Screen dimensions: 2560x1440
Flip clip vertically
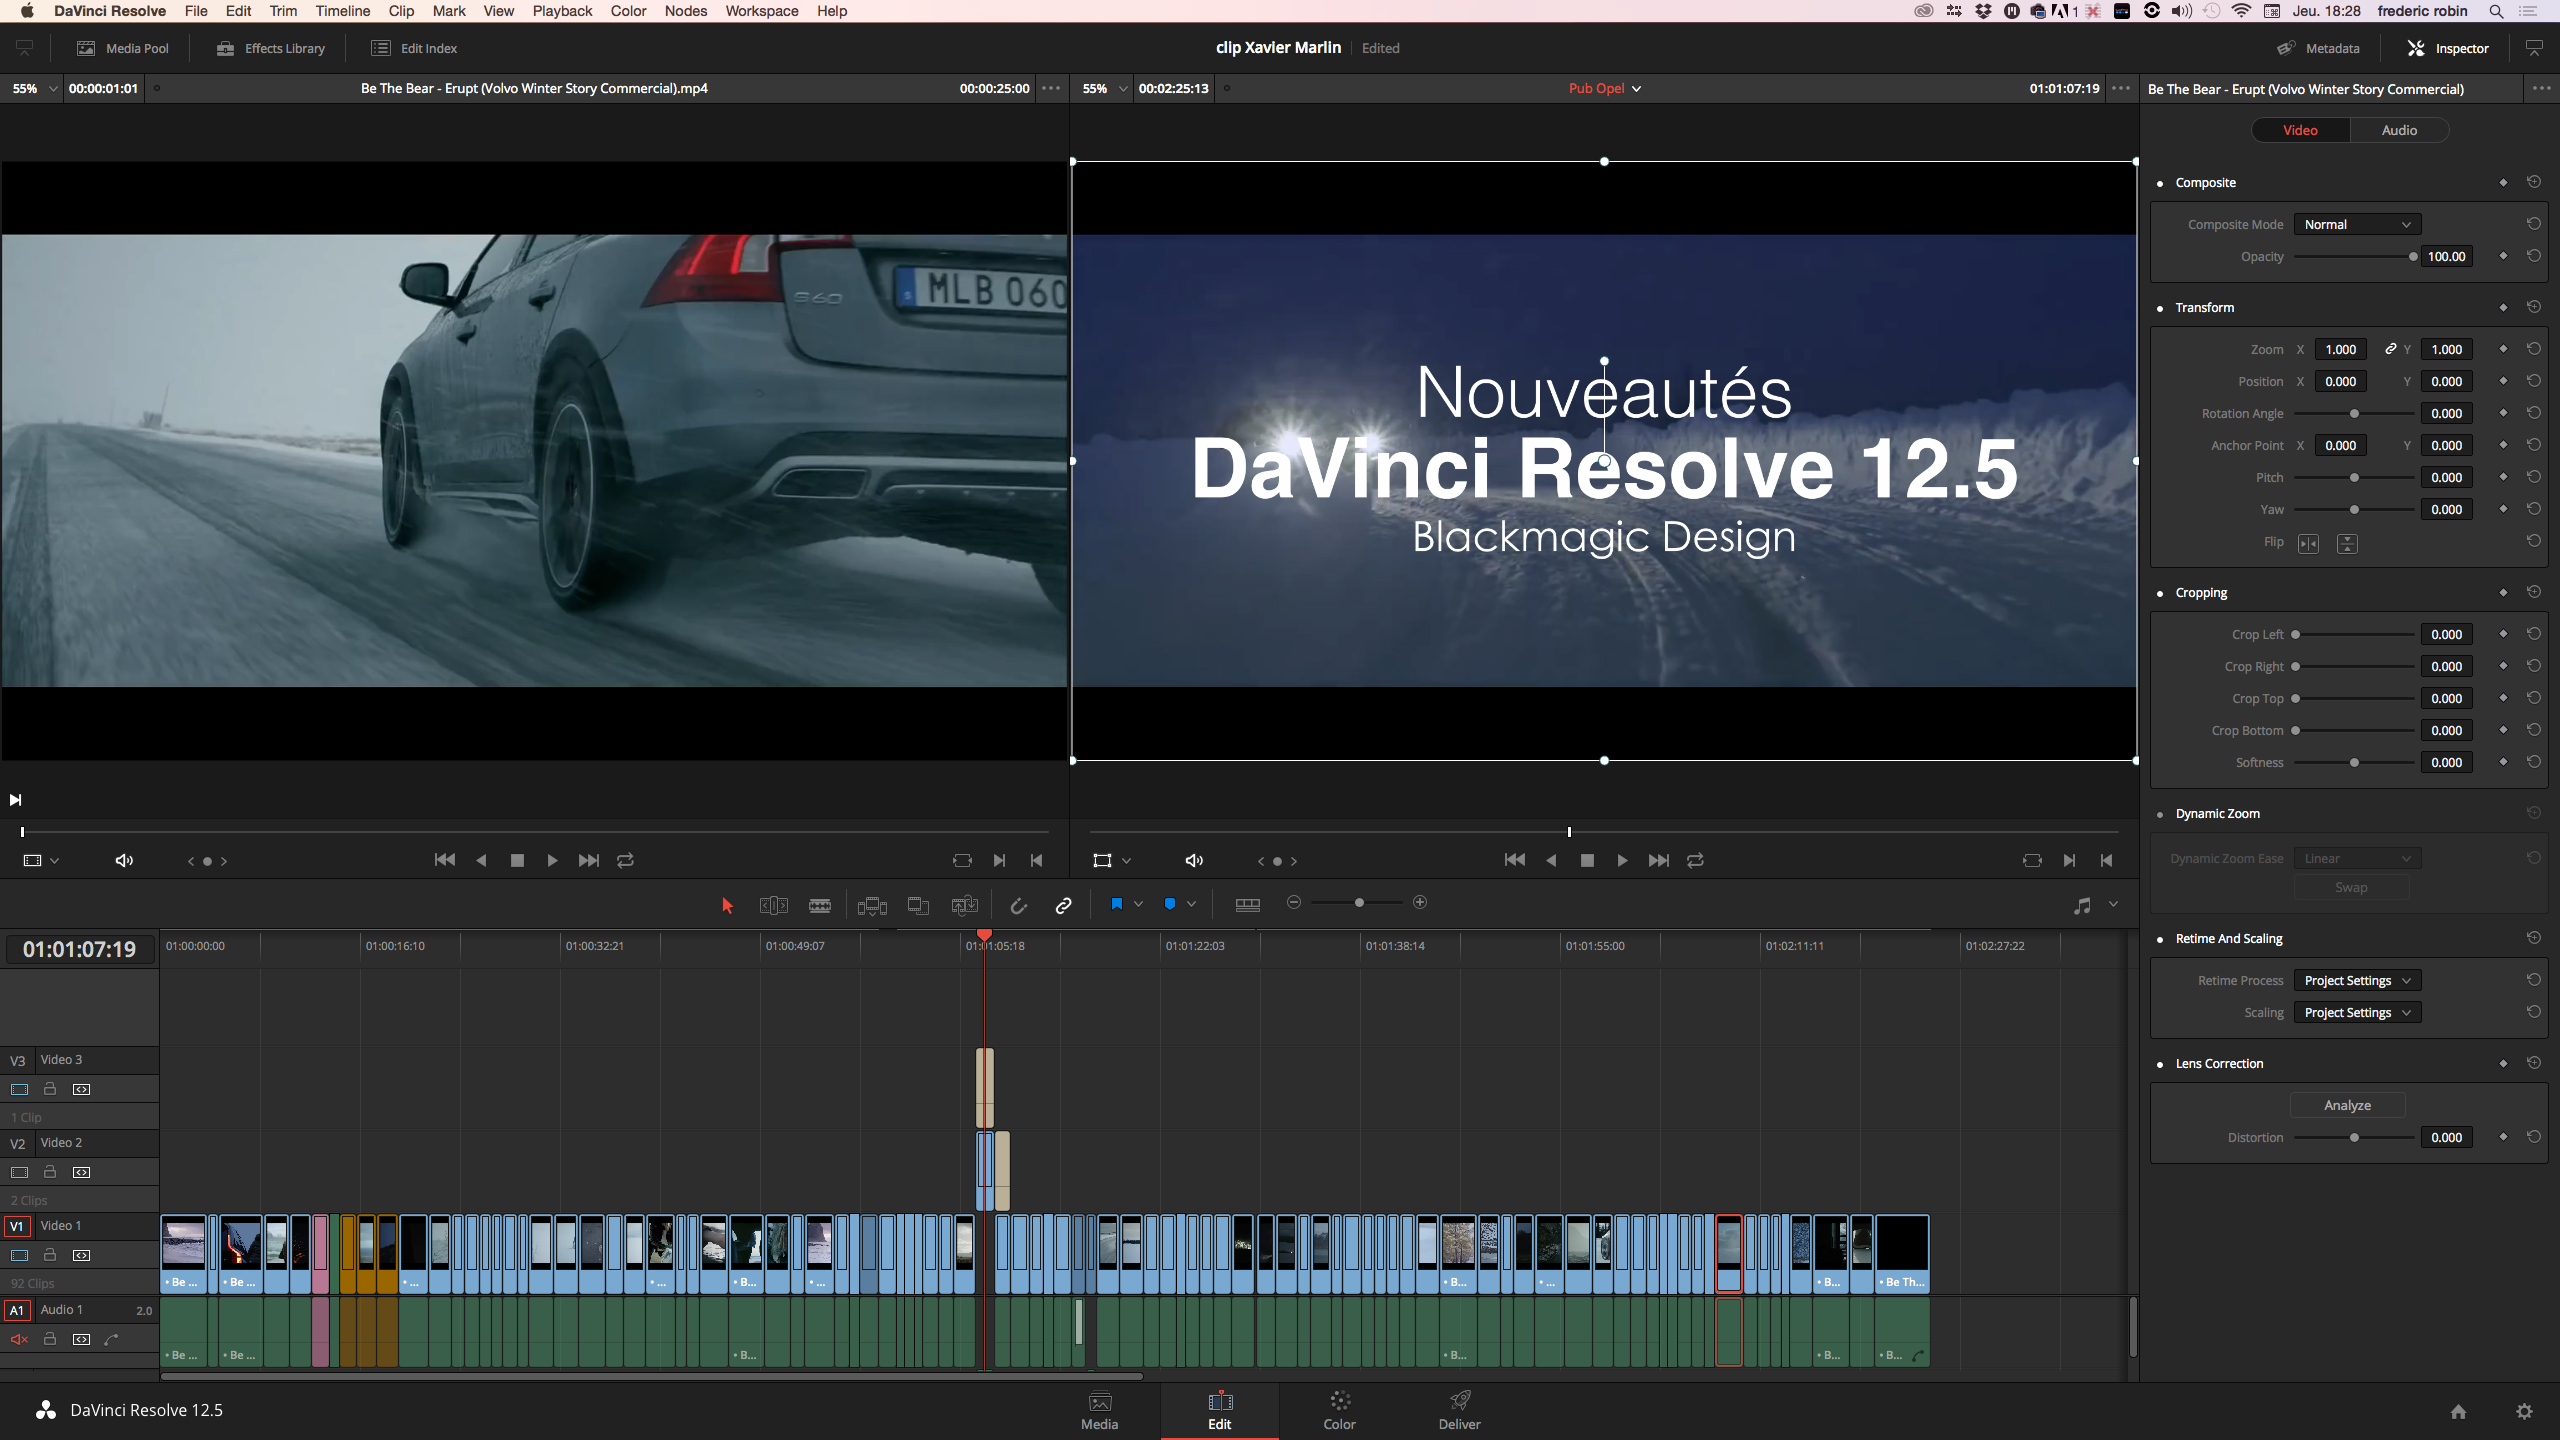2347,544
